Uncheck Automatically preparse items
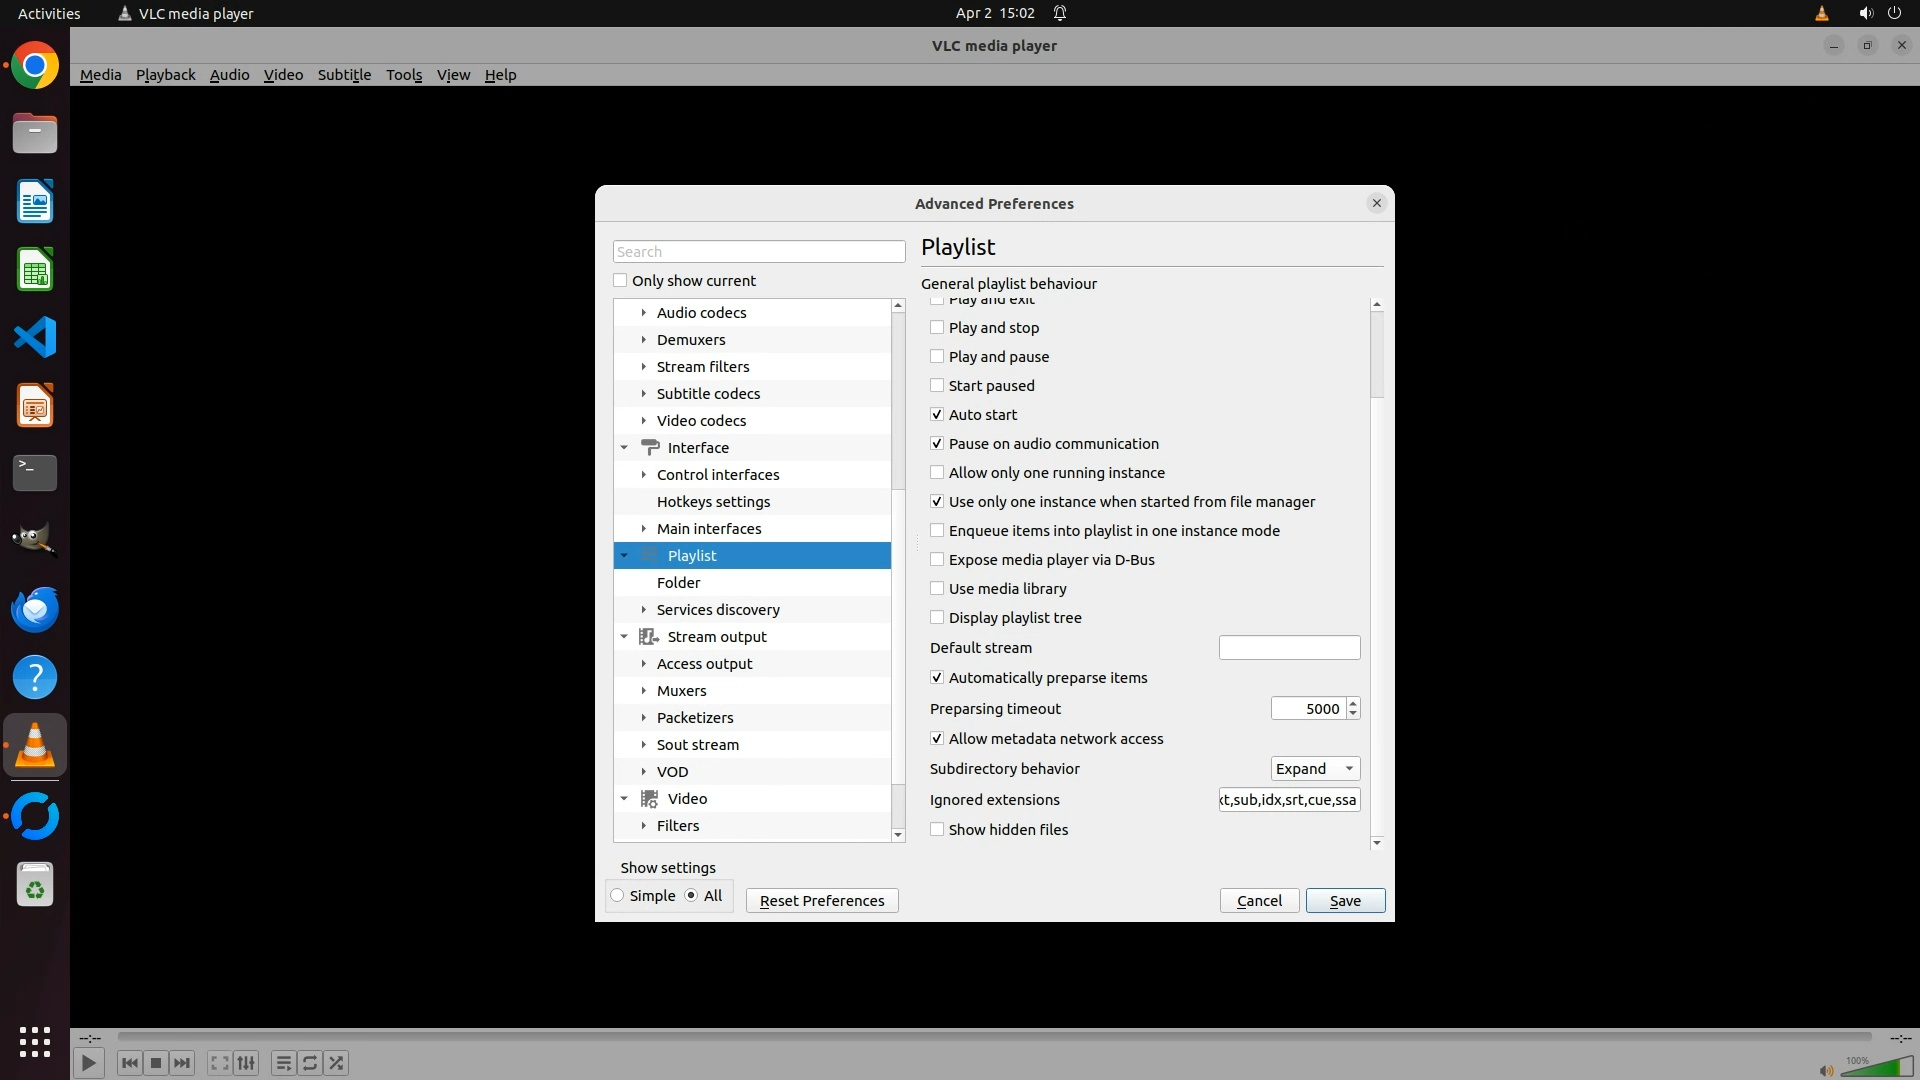Screen dimensions: 1920x1080 click(x=937, y=678)
